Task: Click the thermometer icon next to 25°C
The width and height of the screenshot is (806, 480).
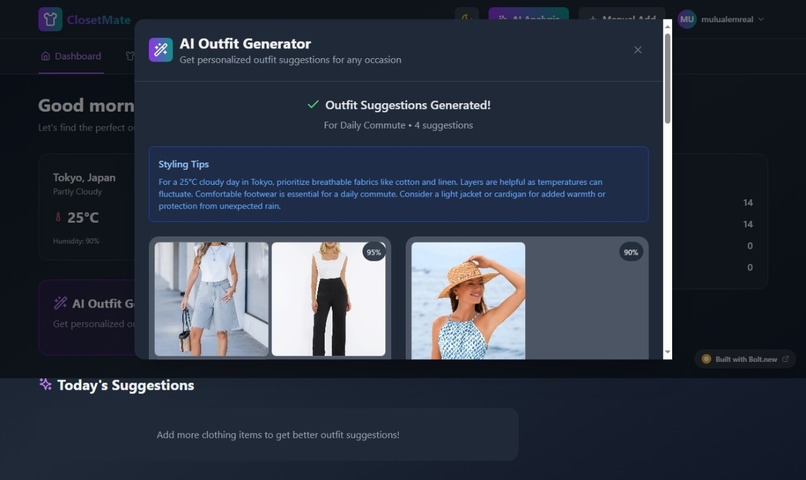Action: pyautogui.click(x=58, y=217)
